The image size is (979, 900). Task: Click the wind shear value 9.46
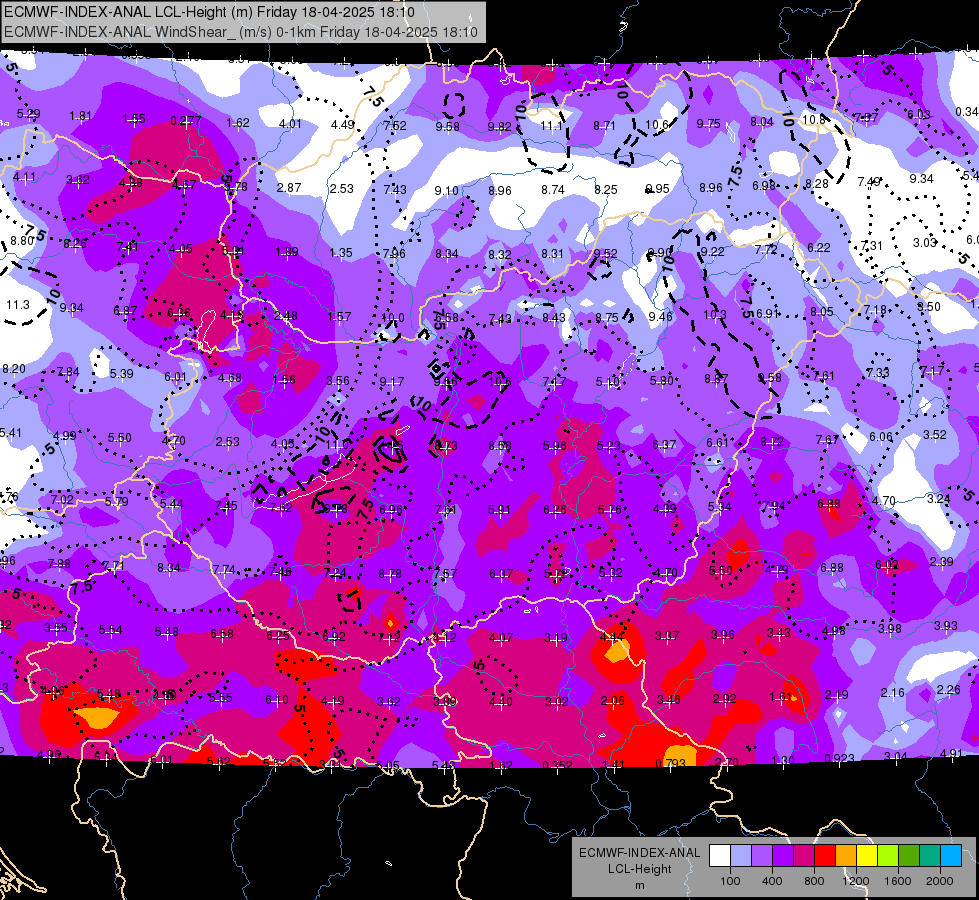coord(661,317)
